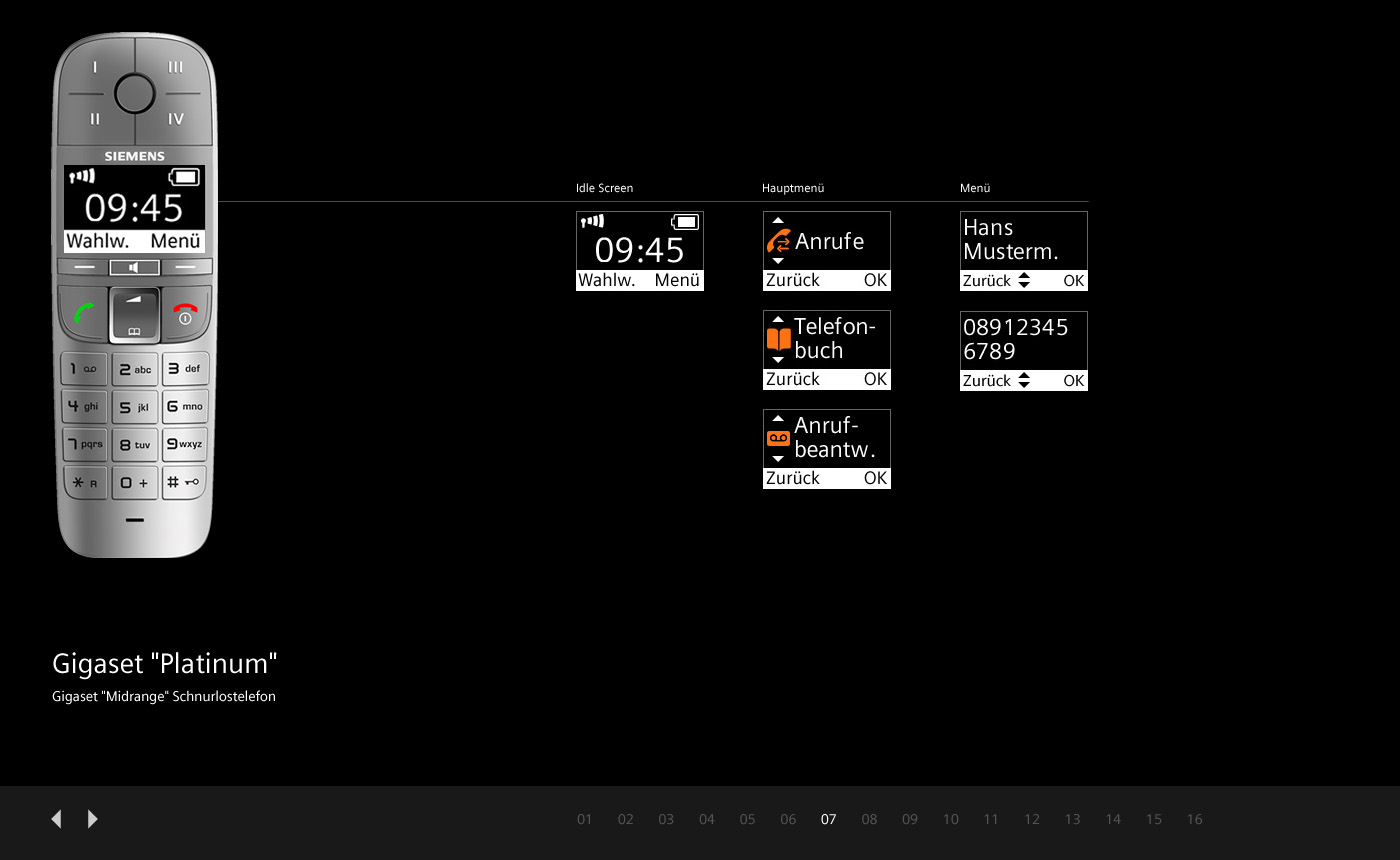Go to the previous slide arrow
The width and height of the screenshot is (1400, 860).
[x=57, y=819]
